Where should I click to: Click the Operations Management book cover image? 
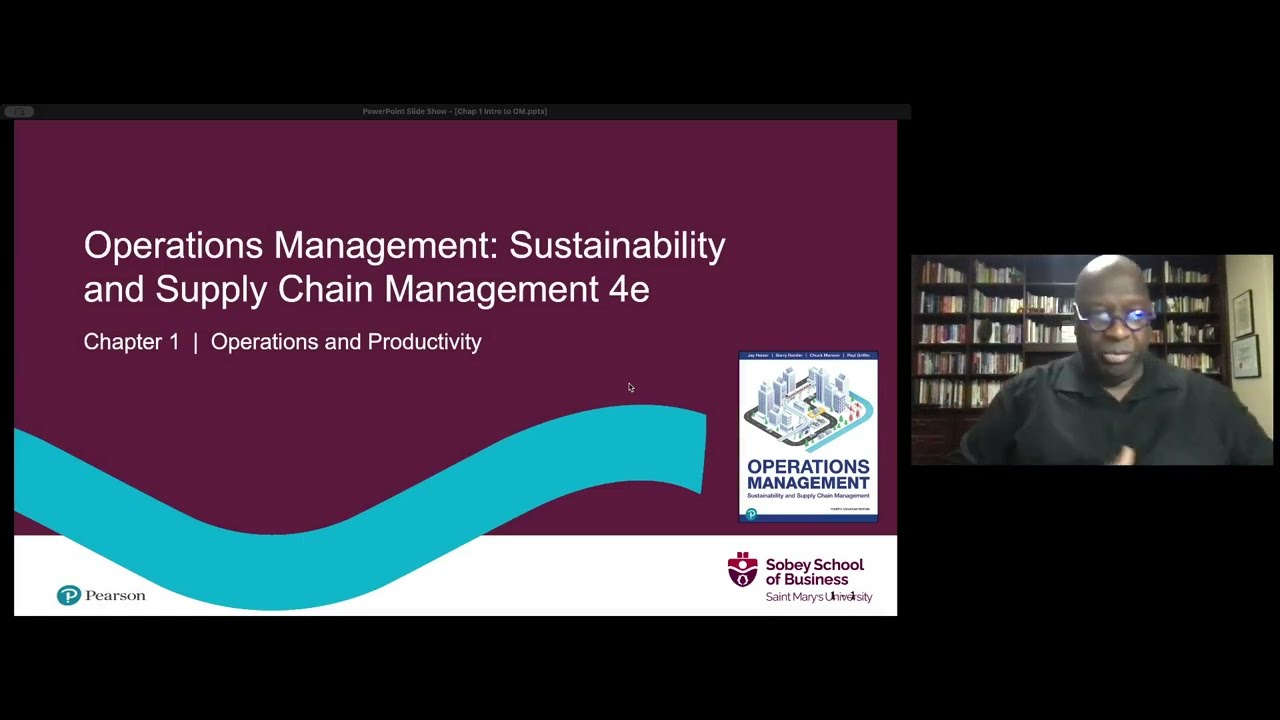(x=808, y=436)
